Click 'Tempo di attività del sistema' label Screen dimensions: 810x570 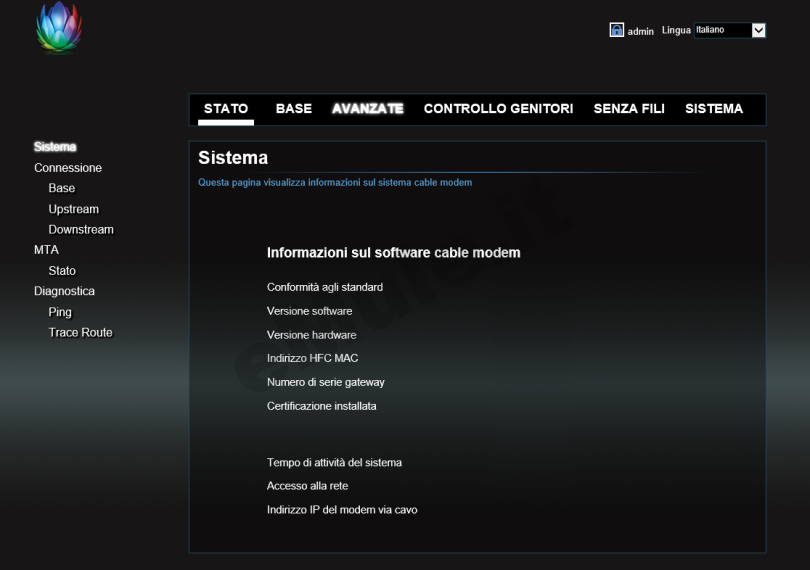tap(334, 463)
